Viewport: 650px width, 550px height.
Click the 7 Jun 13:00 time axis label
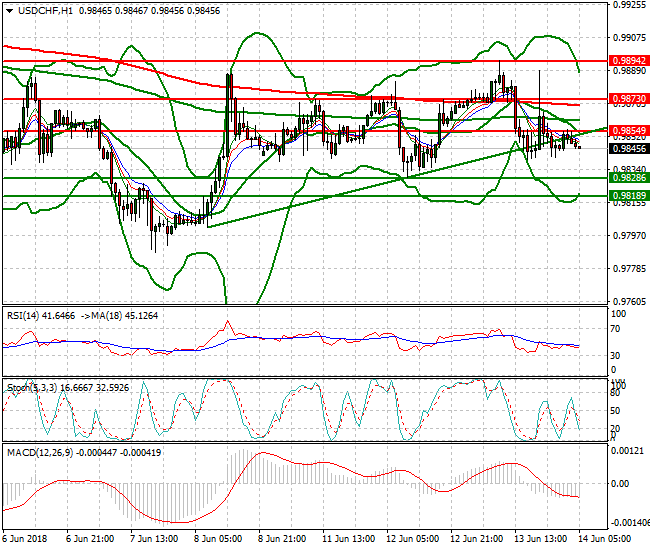(154, 539)
